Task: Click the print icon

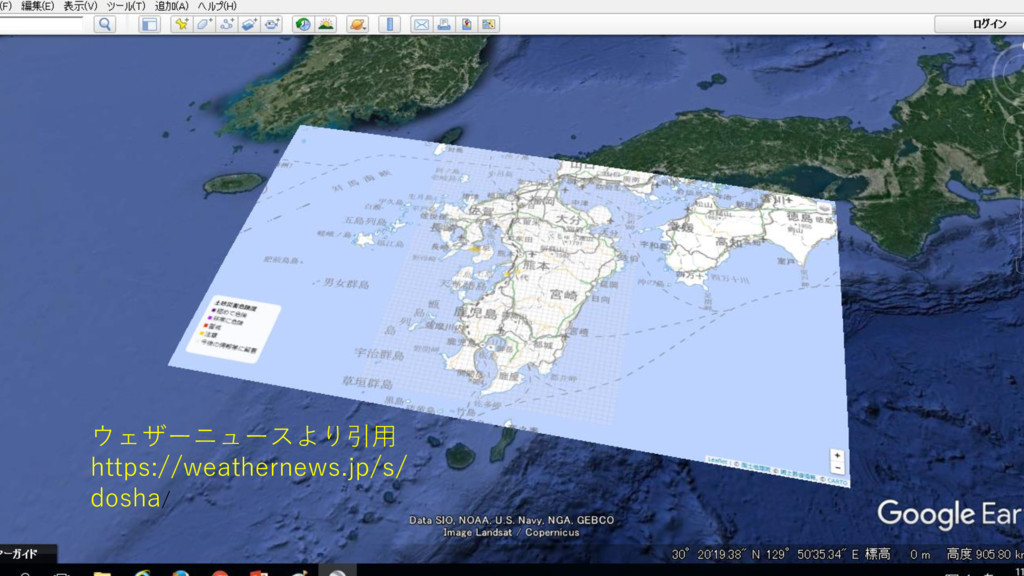Action: (x=444, y=25)
